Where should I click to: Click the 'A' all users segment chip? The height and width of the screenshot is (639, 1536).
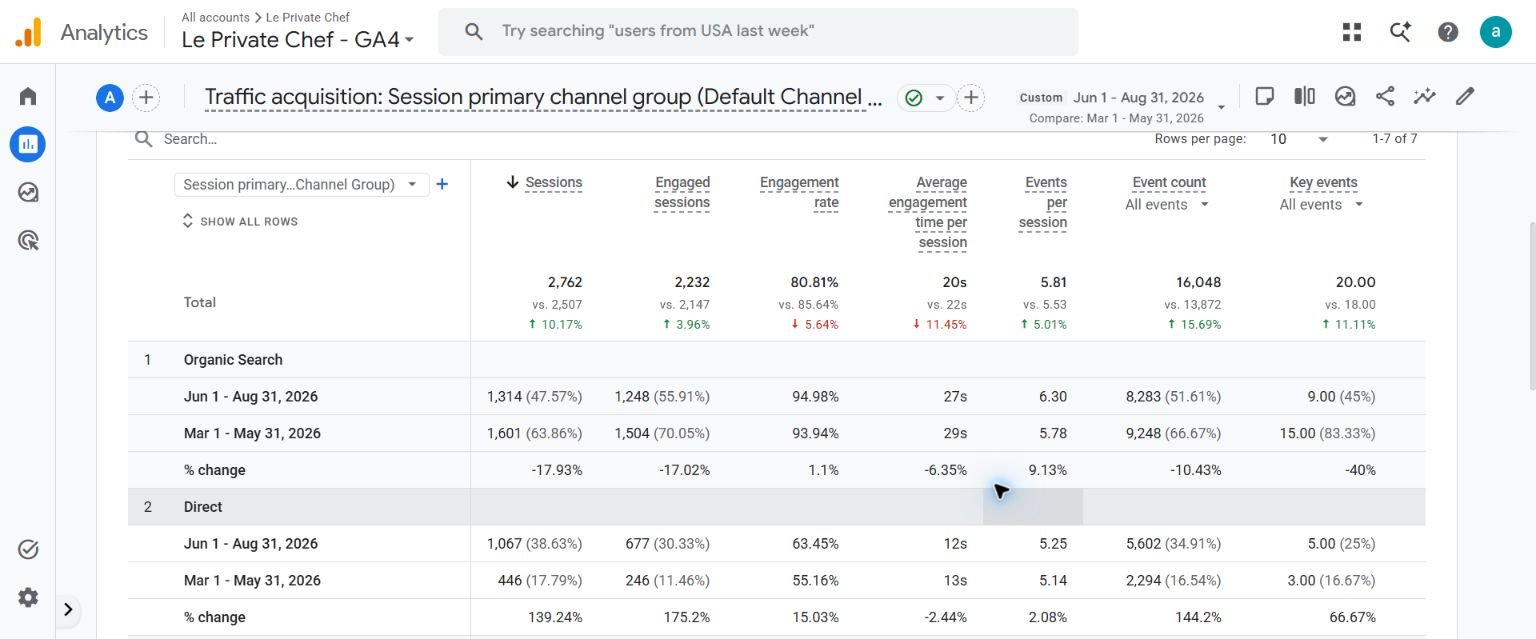pyautogui.click(x=109, y=97)
